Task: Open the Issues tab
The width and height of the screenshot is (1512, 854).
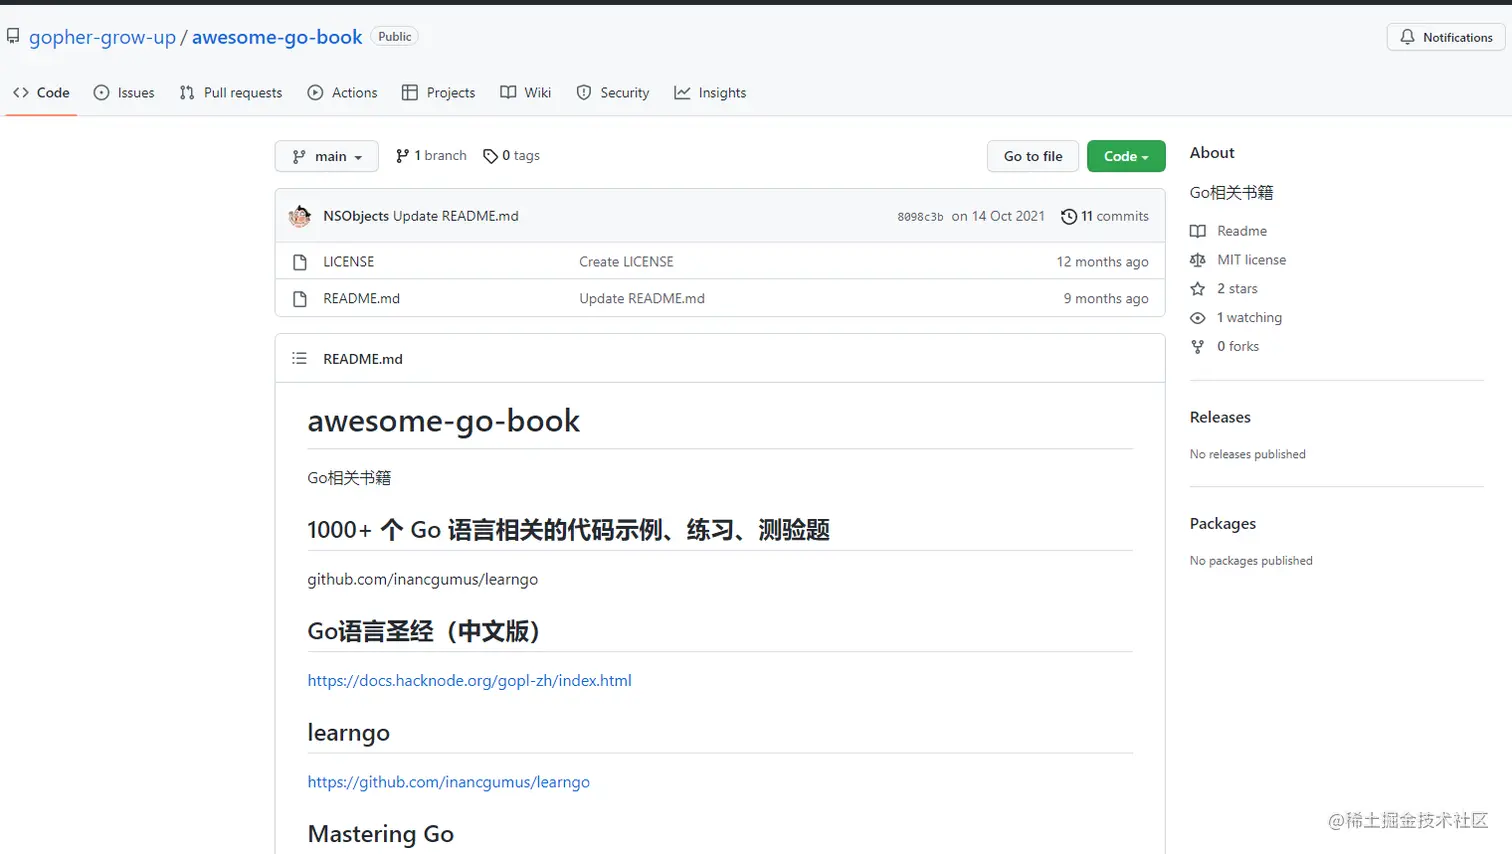Action: point(124,93)
